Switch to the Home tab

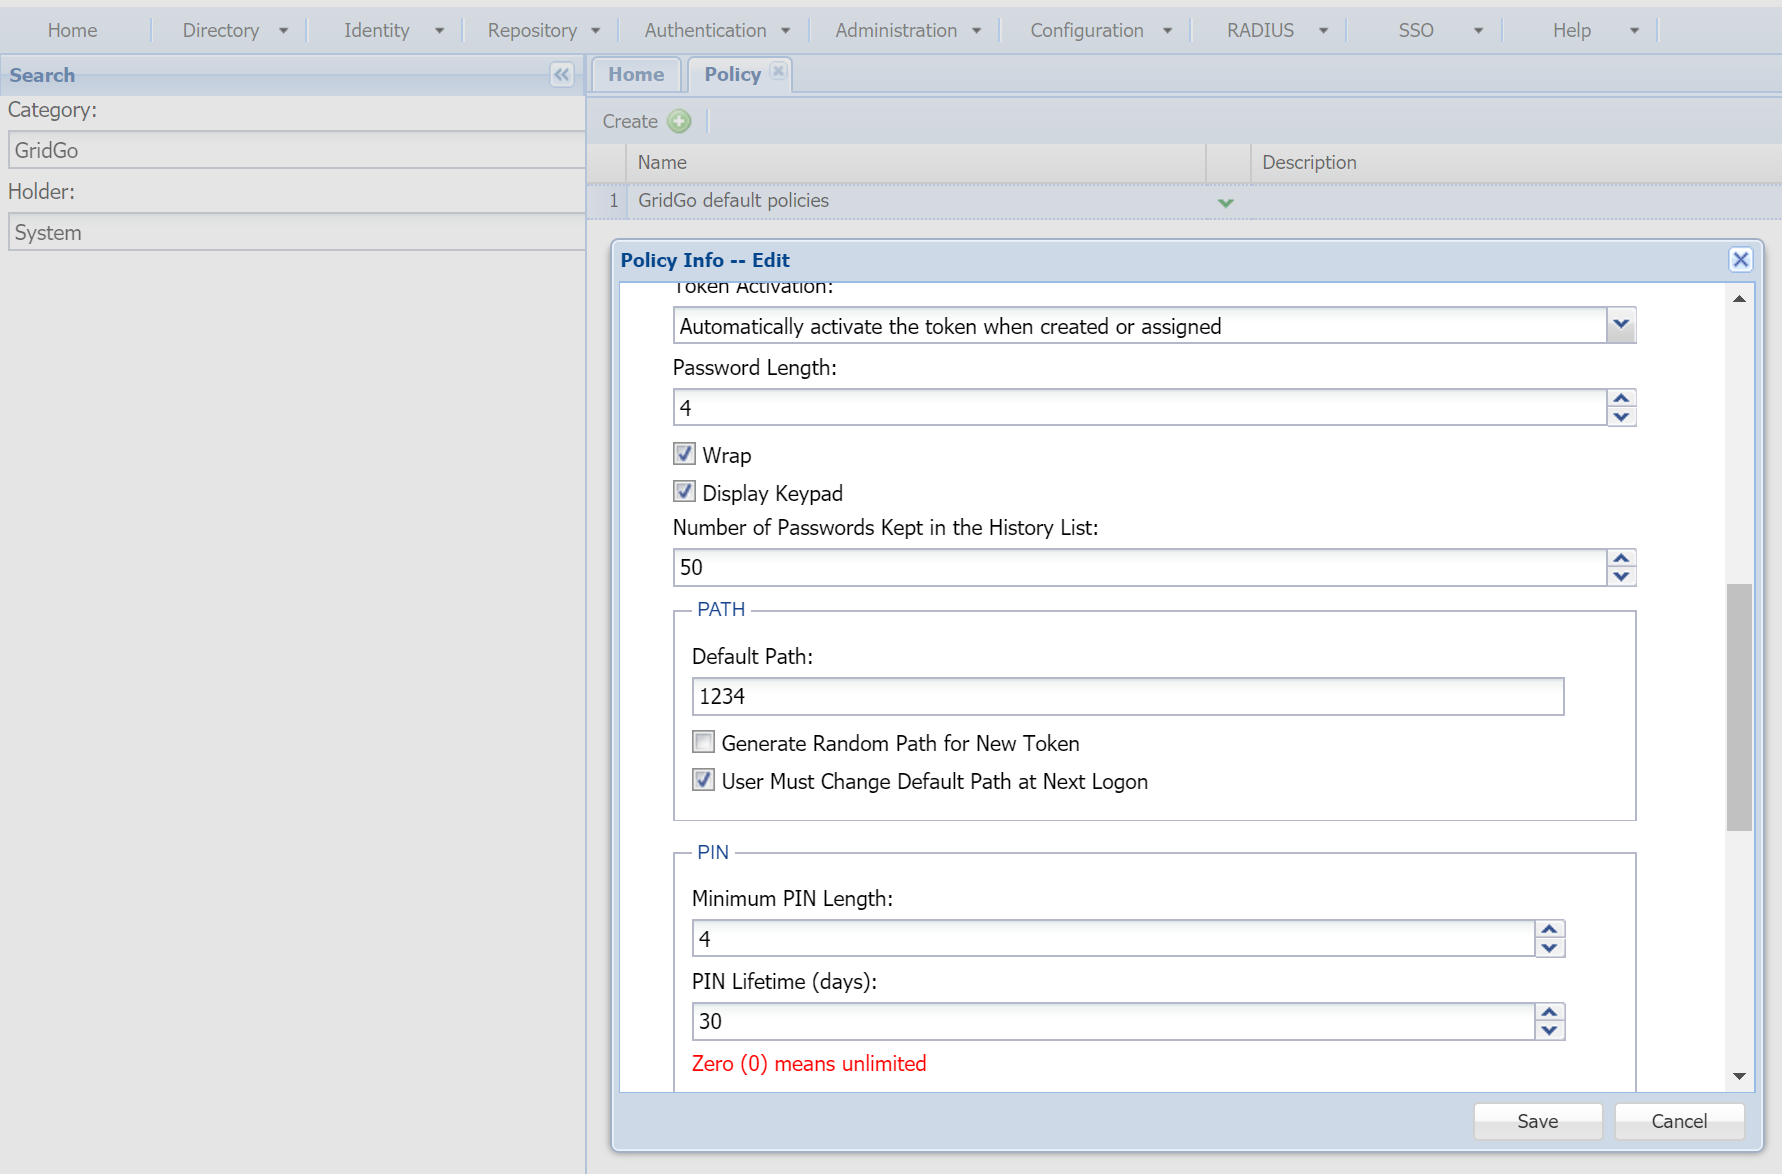(636, 74)
